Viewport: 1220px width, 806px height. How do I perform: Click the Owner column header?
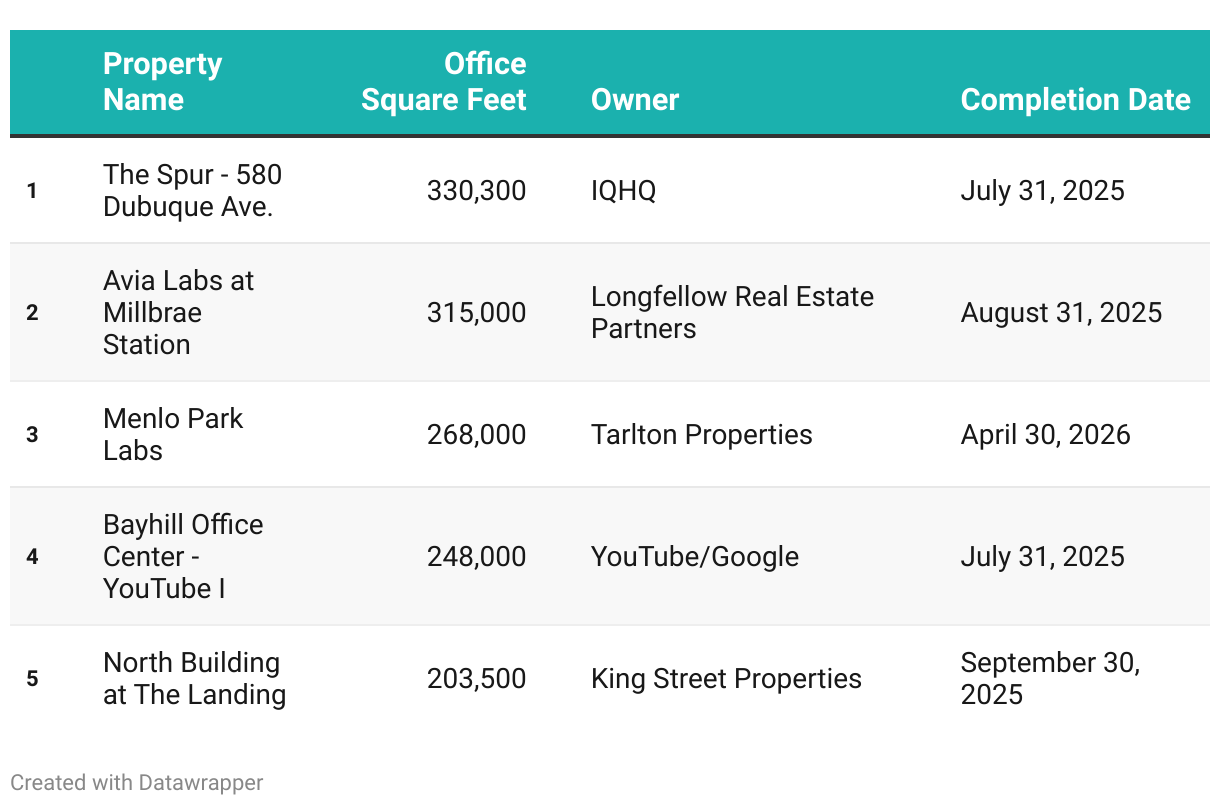635,100
